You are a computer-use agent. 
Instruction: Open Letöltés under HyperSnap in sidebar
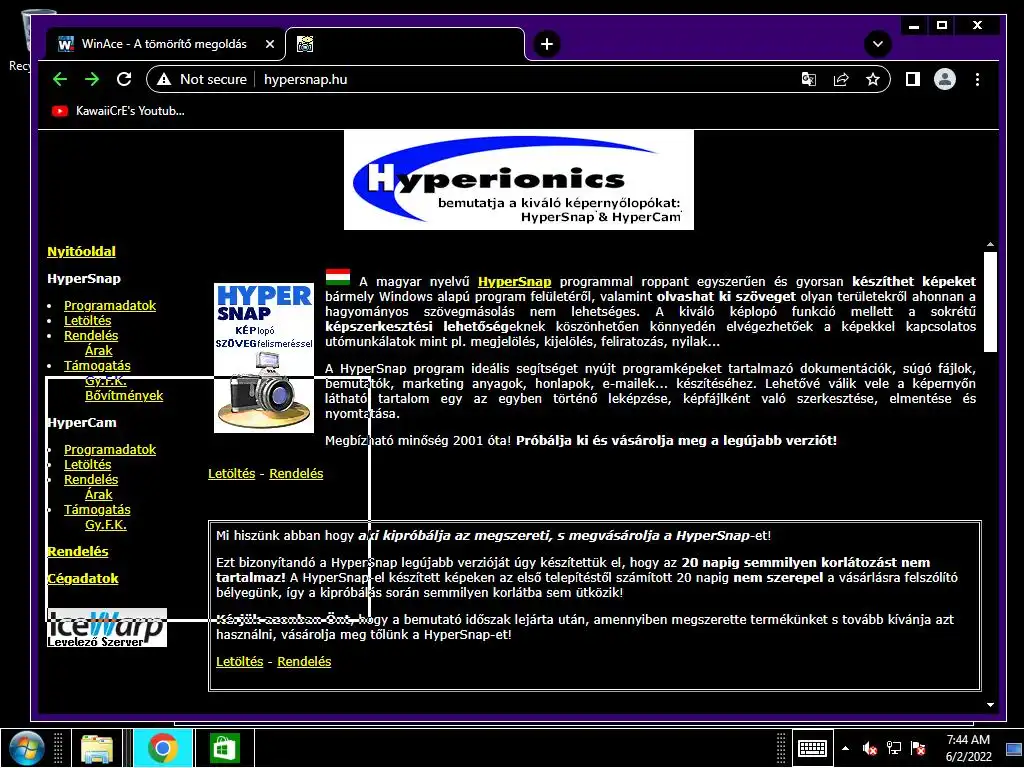pos(88,321)
